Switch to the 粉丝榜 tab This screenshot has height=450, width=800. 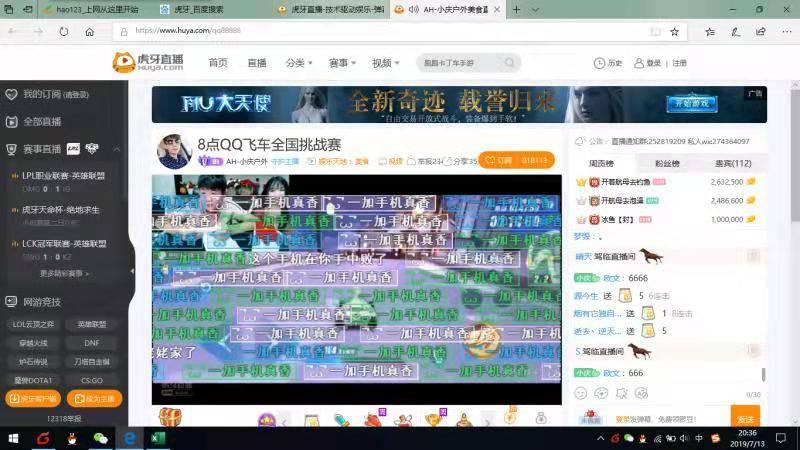tap(667, 163)
